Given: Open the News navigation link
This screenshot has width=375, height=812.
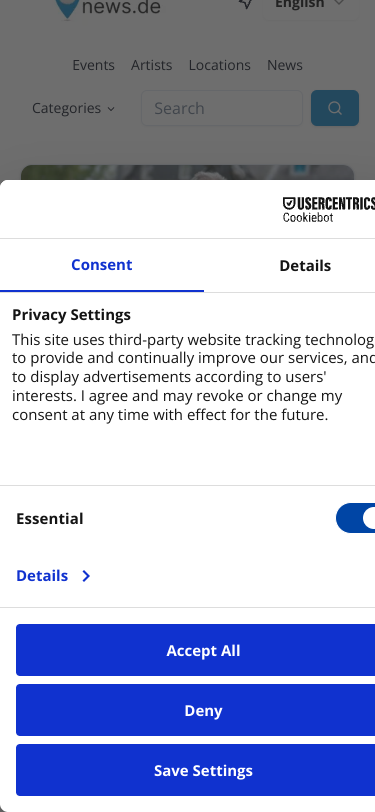Looking at the screenshot, I should [285, 65].
